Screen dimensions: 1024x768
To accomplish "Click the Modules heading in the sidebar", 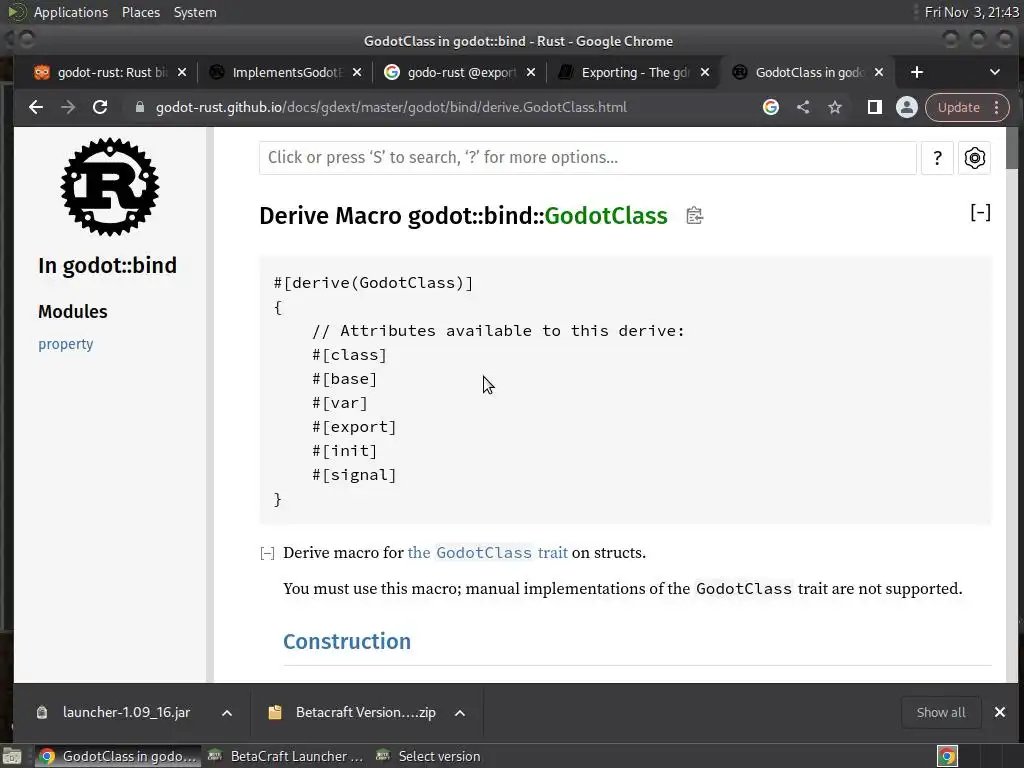I will (72, 312).
